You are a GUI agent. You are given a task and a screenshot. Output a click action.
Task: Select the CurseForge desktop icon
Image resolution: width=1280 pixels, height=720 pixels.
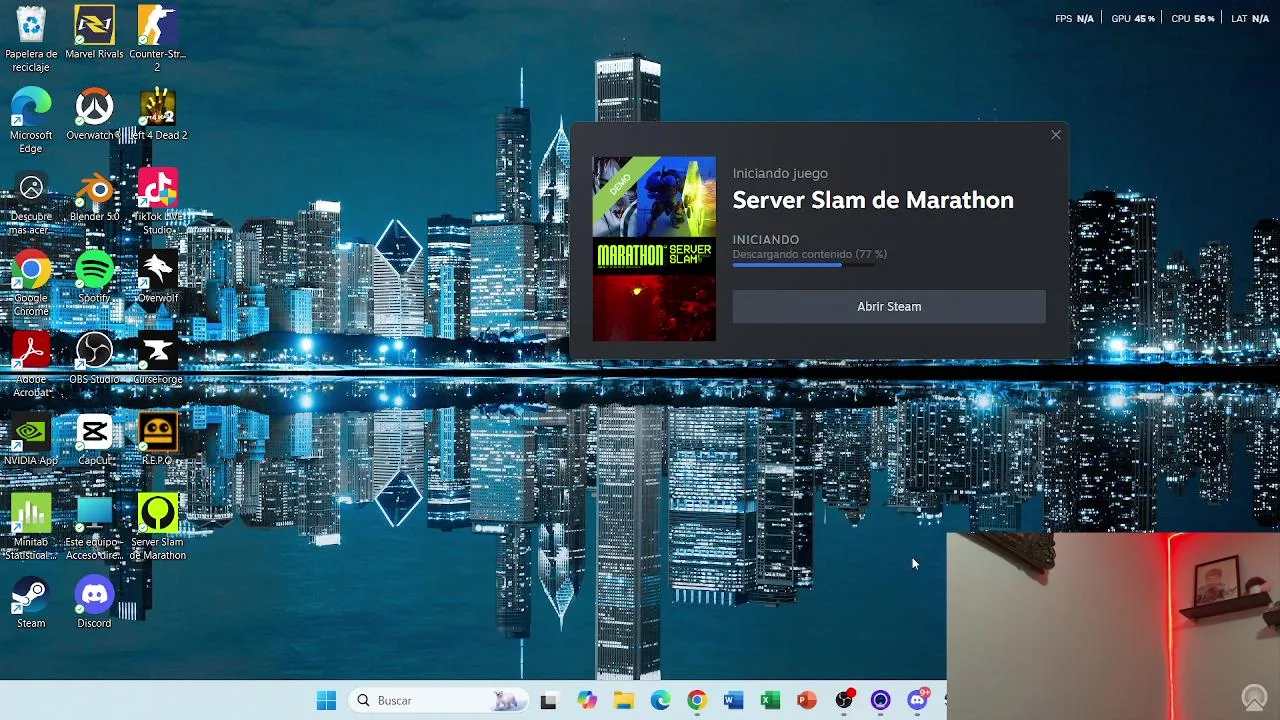tap(157, 358)
